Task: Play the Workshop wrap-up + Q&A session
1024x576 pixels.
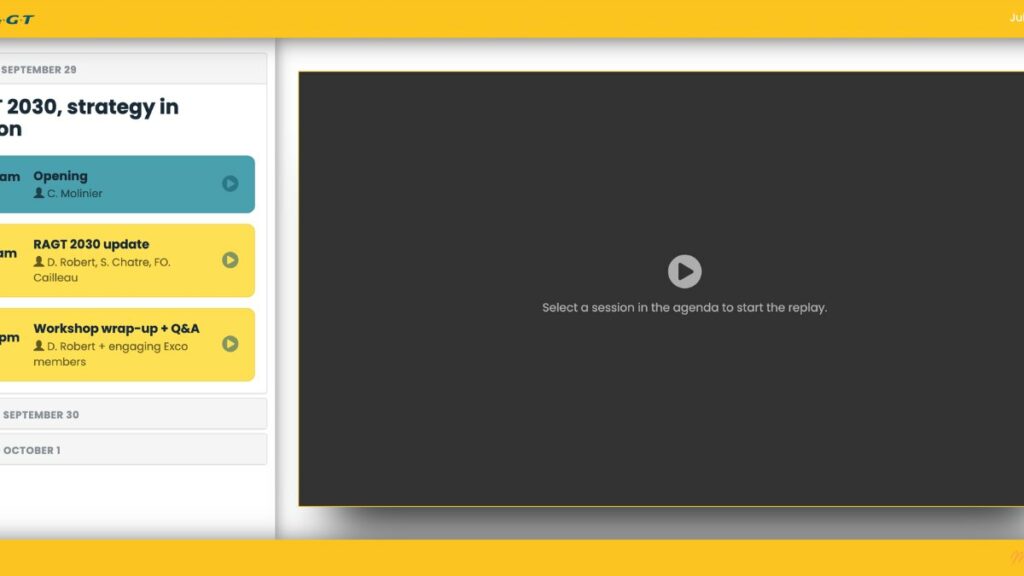Action: 230,344
